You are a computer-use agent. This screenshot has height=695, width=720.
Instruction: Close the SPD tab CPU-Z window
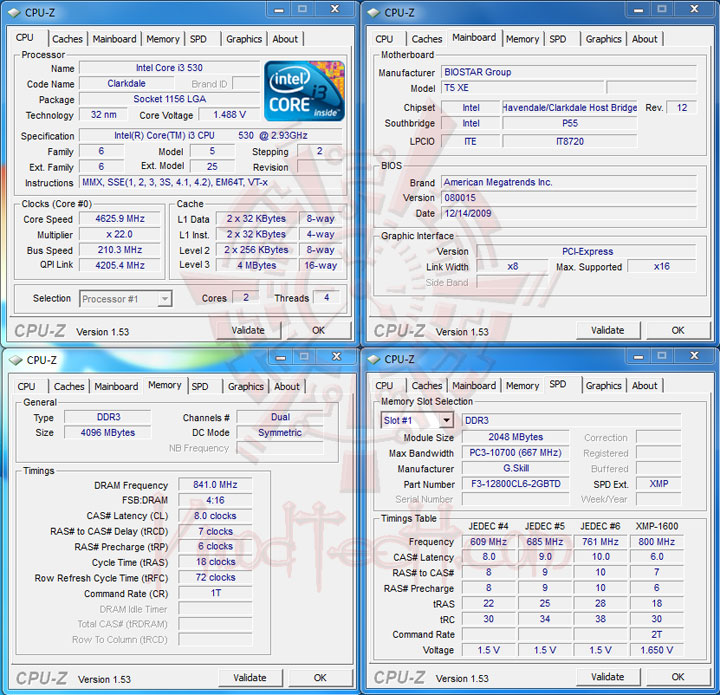pos(695,356)
